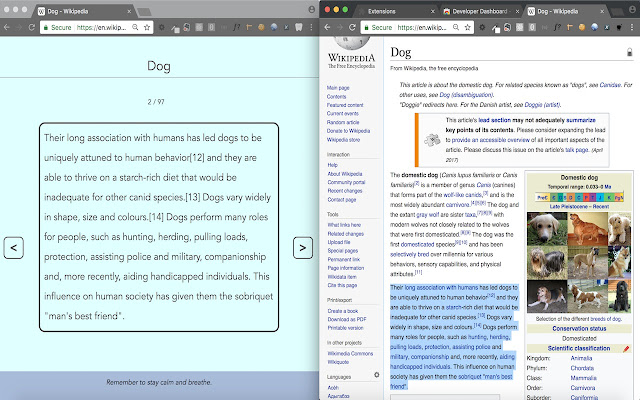Viewport: 640px width, 400px height.
Task: Click the cookie extension icon in the right window
Action: pos(582,27)
